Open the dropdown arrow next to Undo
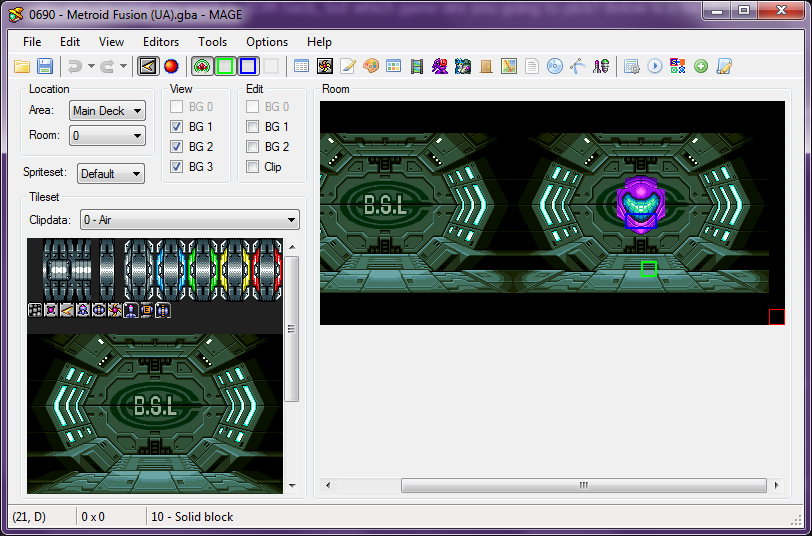The image size is (812, 536). point(91,66)
